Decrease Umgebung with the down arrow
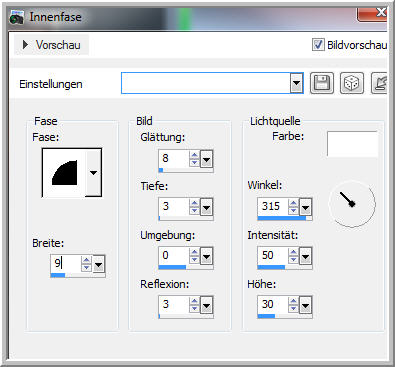Image resolution: width=395 pixels, height=367 pixels. pos(194,260)
